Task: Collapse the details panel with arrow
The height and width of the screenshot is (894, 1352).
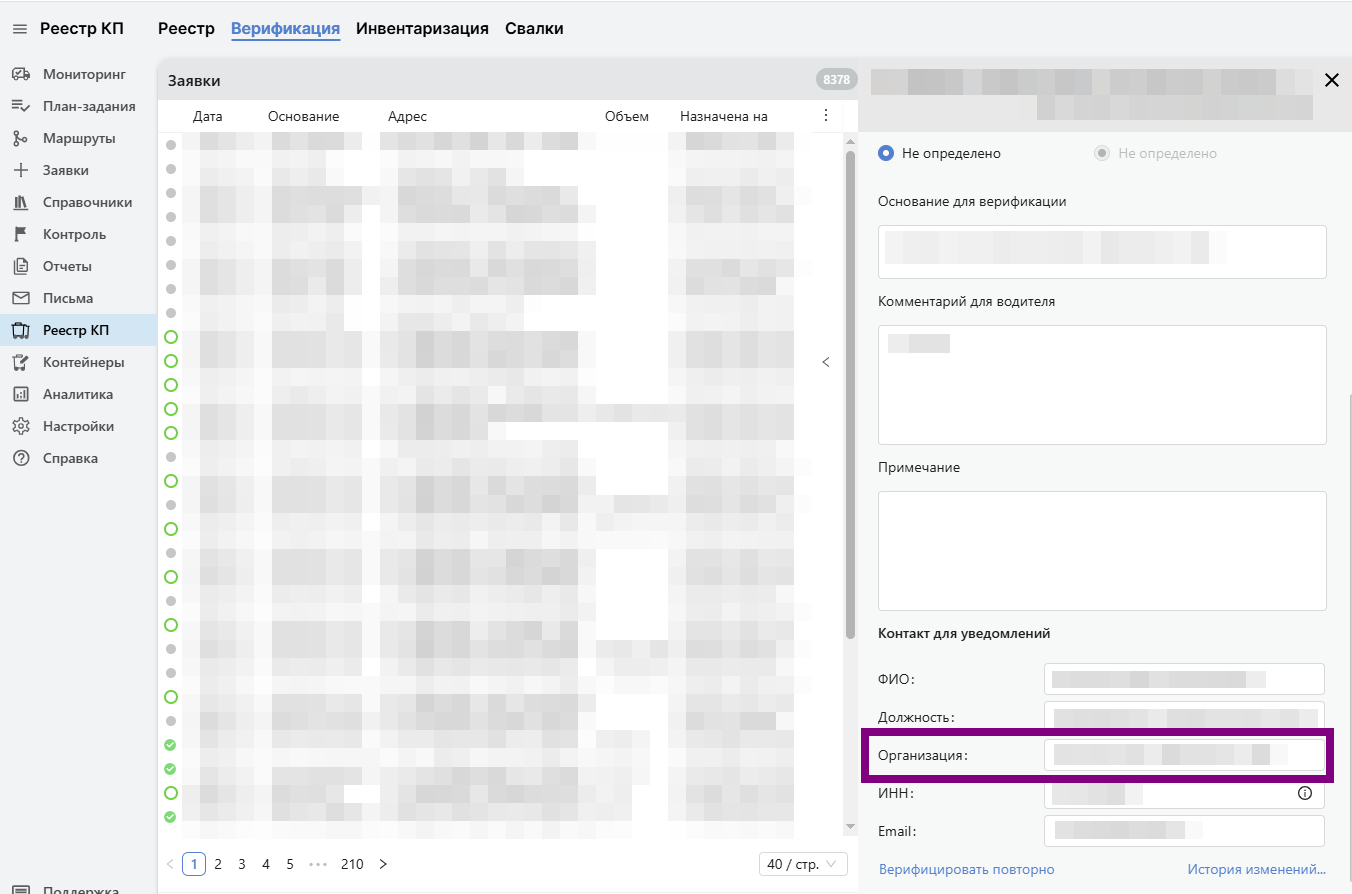Action: click(826, 362)
